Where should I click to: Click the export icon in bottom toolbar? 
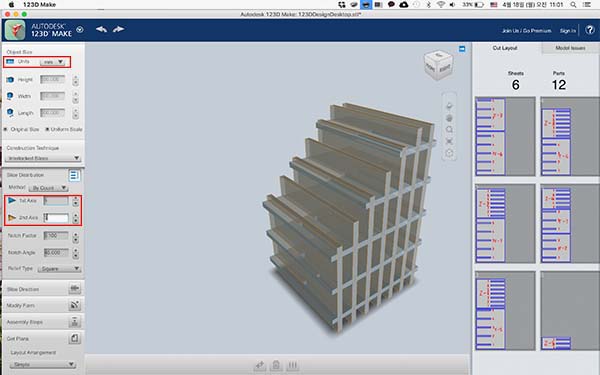[x=260, y=365]
